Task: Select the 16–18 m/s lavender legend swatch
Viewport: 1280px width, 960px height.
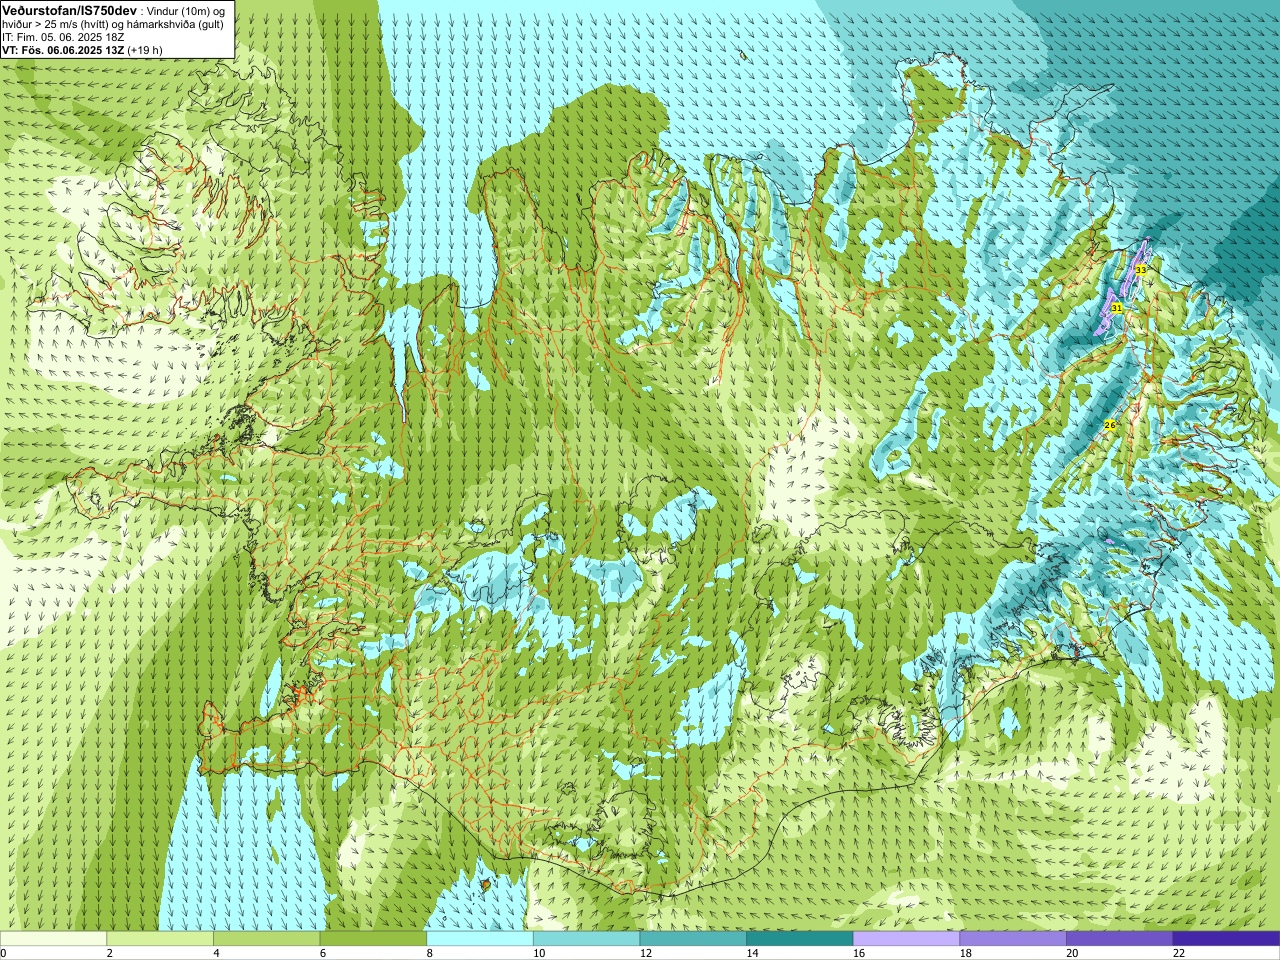Action: pyautogui.click(x=906, y=939)
